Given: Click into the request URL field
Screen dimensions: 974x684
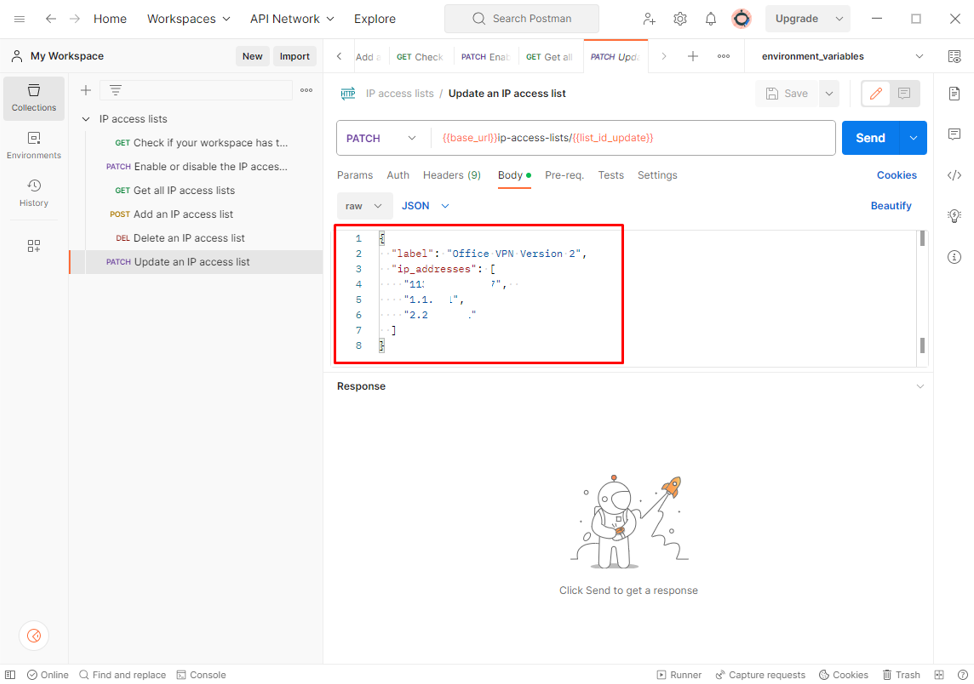Looking at the screenshot, I should [x=632, y=138].
